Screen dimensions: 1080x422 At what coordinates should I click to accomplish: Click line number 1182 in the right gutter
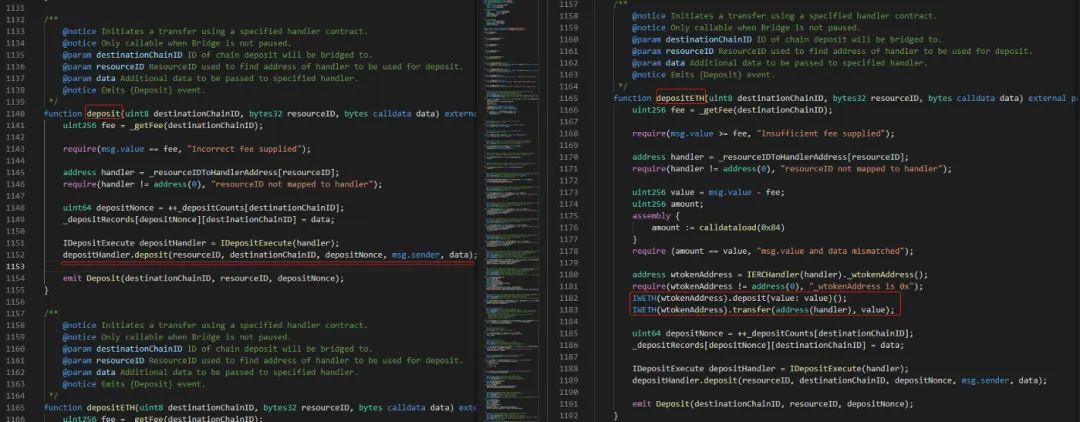(x=568, y=298)
